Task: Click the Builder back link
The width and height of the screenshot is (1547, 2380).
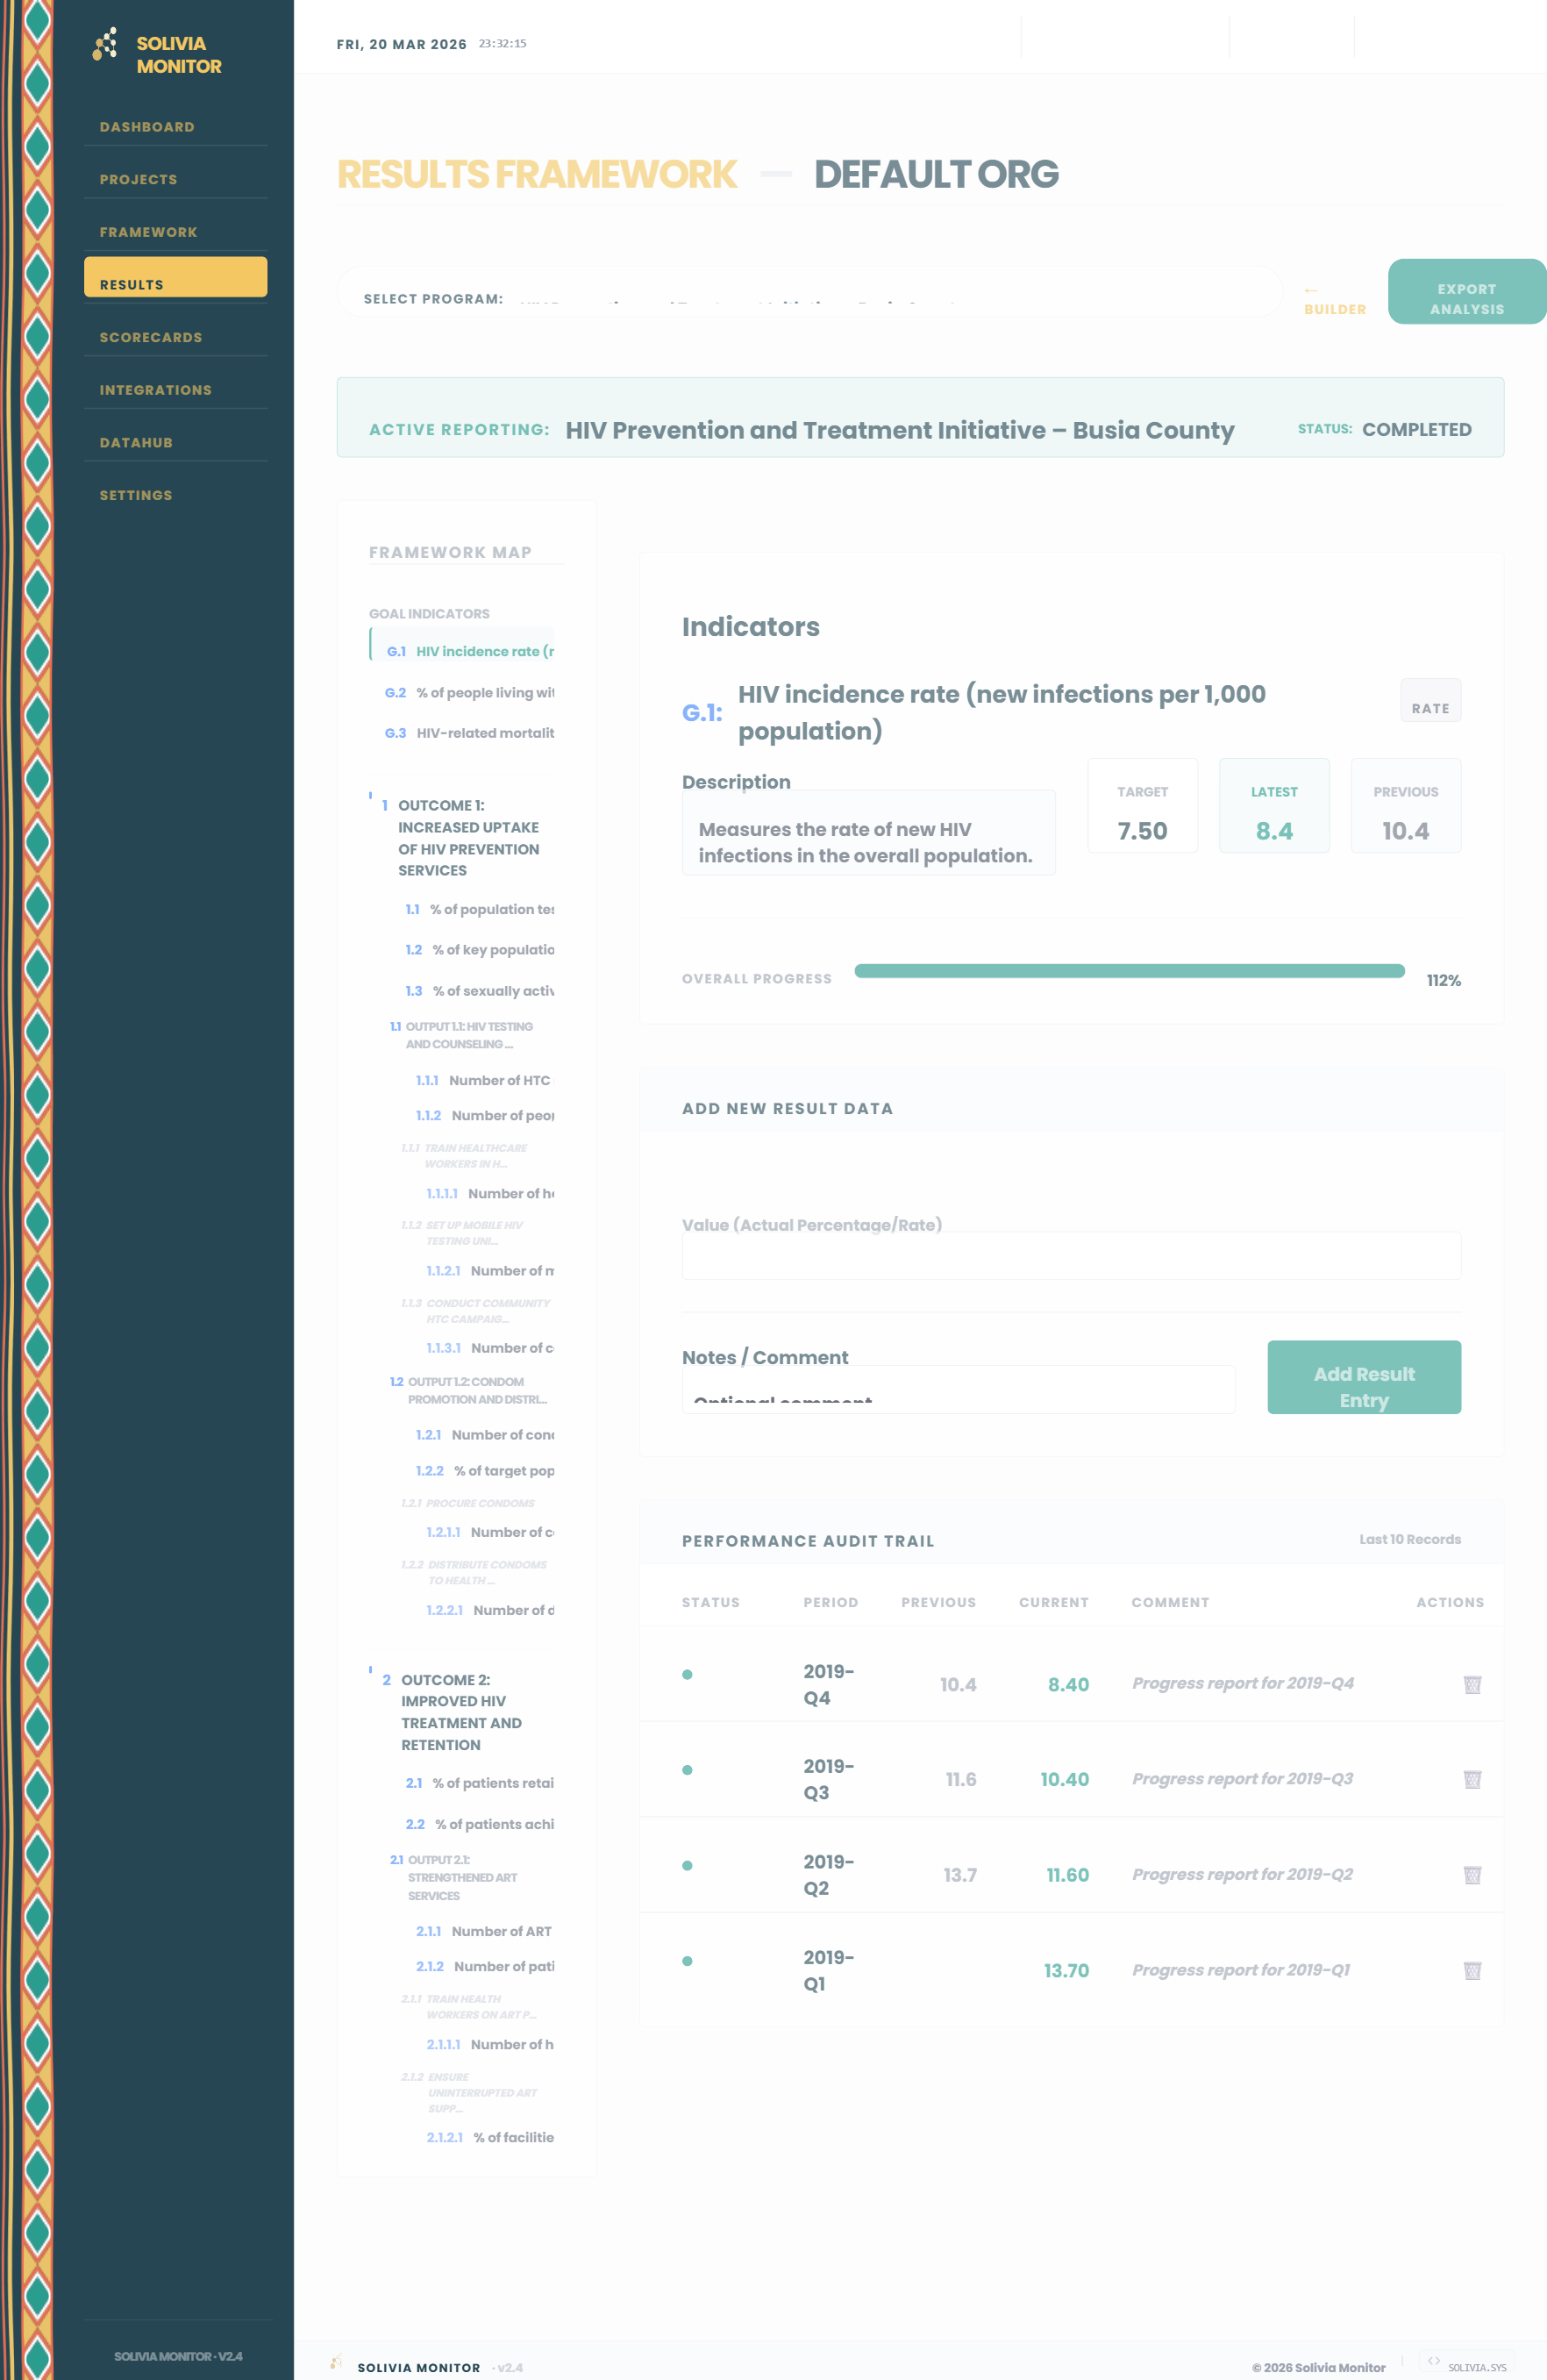Action: tap(1335, 300)
